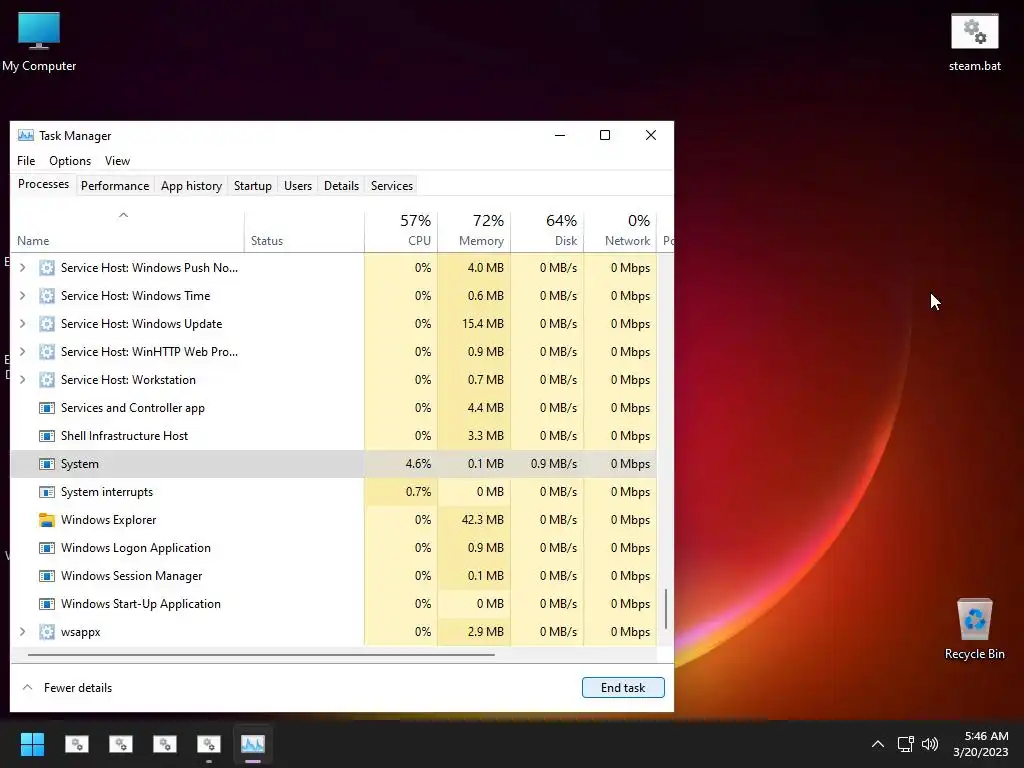Select the Windows Session Manager name
Viewport: 1024px width, 768px height.
(131, 576)
